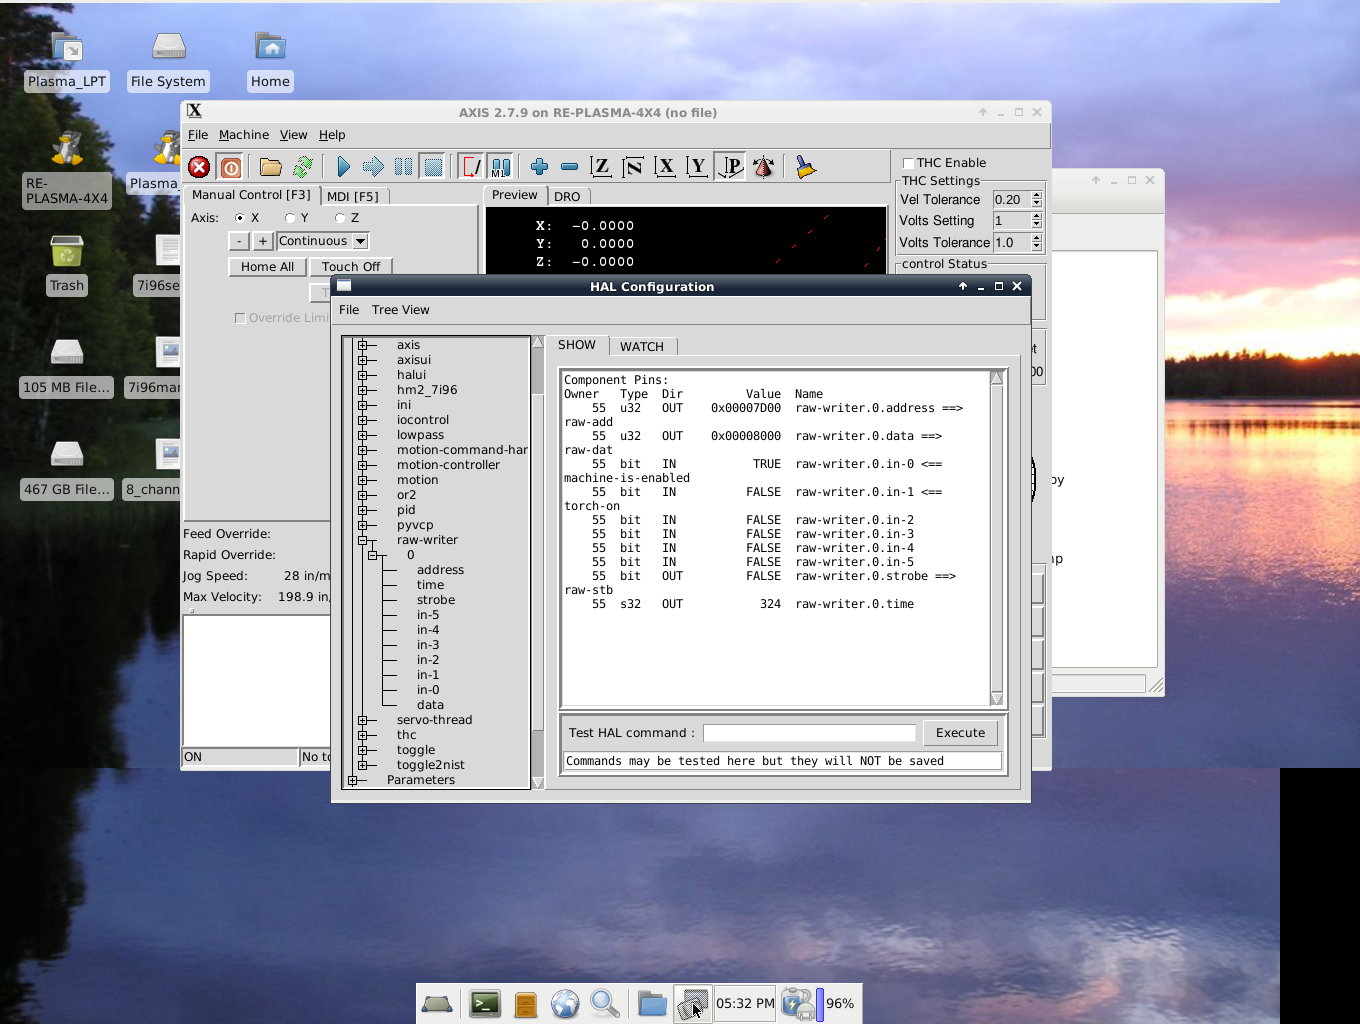1360x1024 pixels.
Task: Enable the THC Enable checkbox
Action: pos(908,163)
